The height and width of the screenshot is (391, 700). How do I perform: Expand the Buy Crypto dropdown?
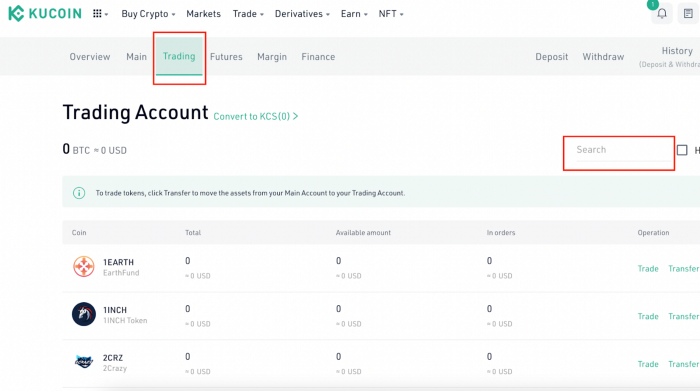(148, 14)
